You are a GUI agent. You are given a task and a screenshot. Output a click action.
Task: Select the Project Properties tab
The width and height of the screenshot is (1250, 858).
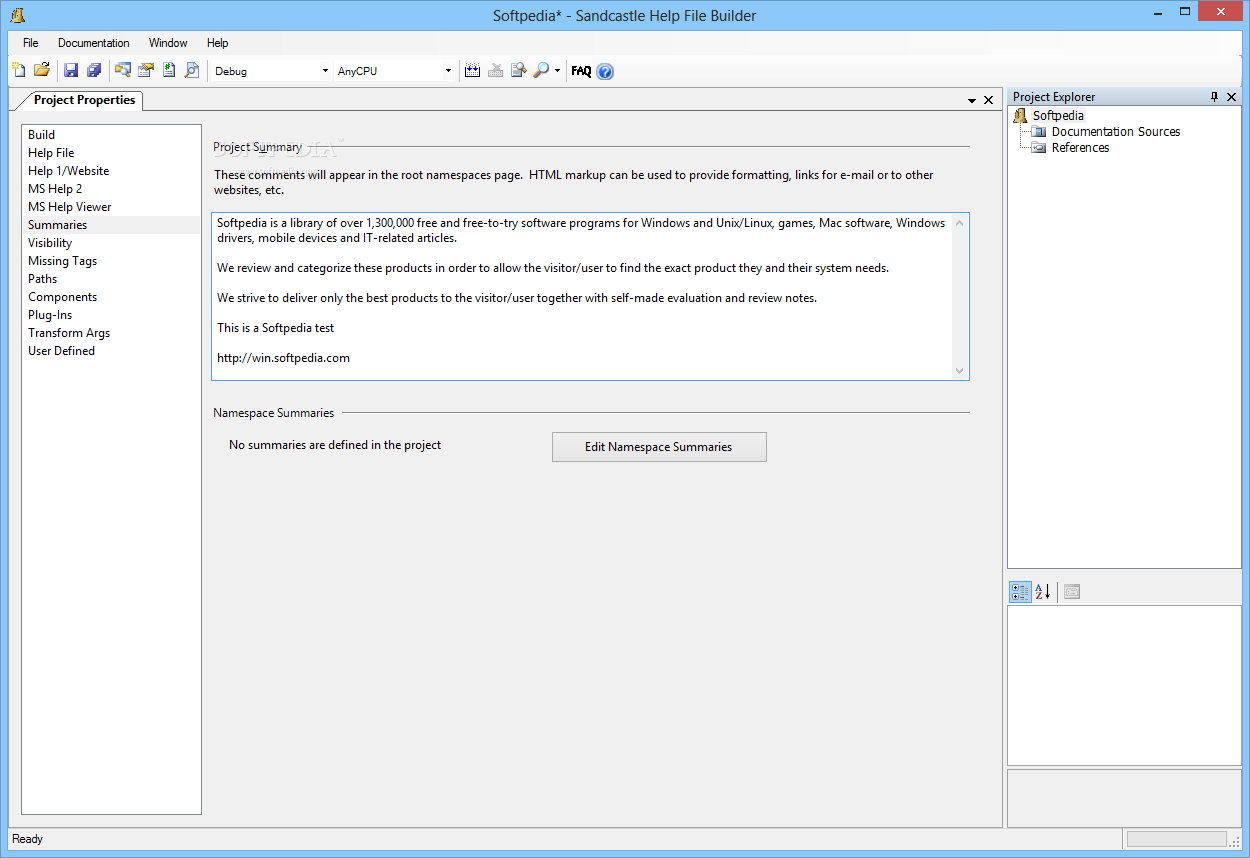pyautogui.click(x=84, y=100)
